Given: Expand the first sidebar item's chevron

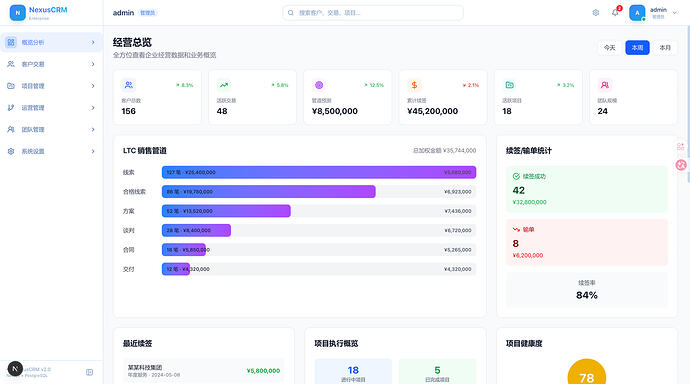Looking at the screenshot, I should pos(93,43).
